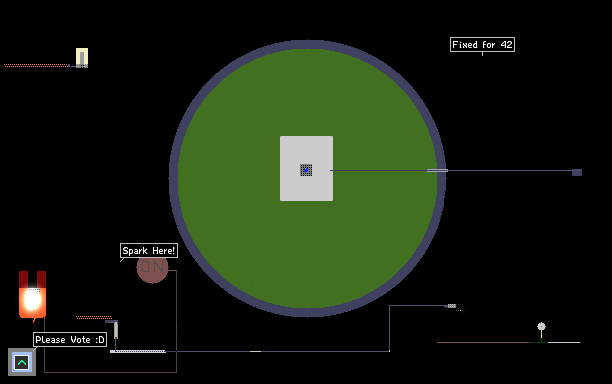Click the white segment crossing the purple ring

pos(437,171)
